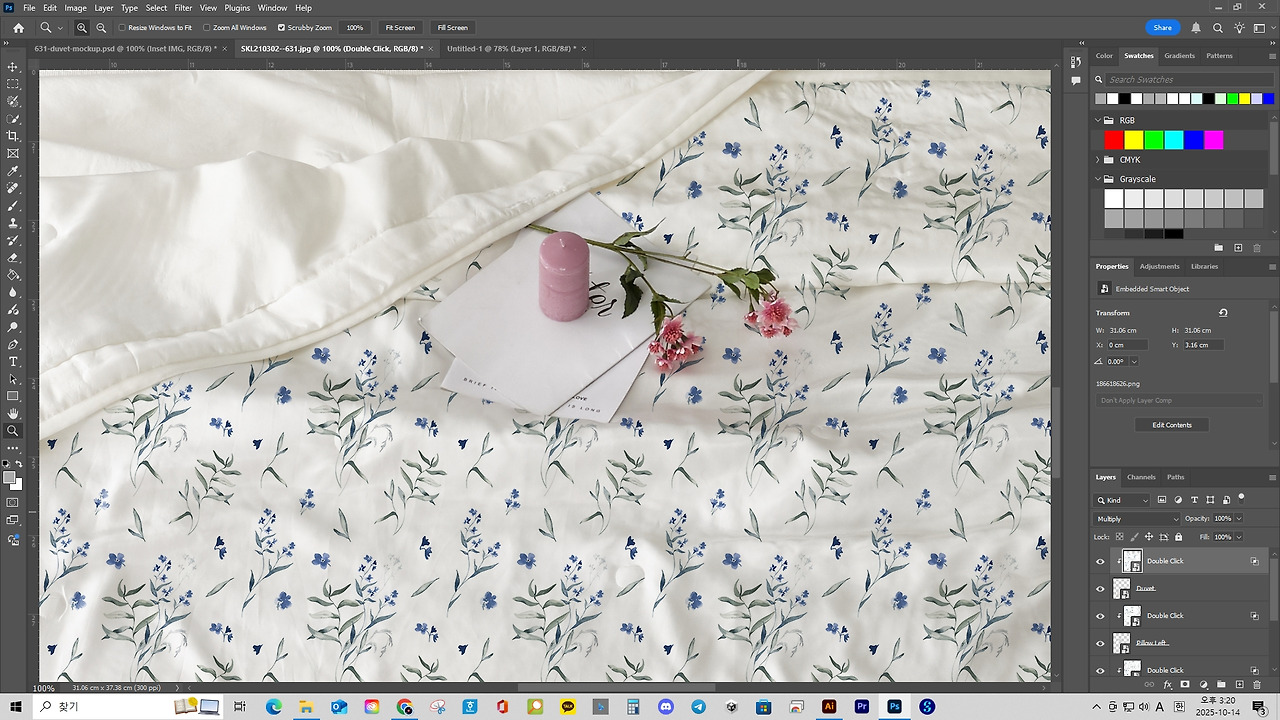
Task: Click the X position input field
Action: tap(1127, 344)
